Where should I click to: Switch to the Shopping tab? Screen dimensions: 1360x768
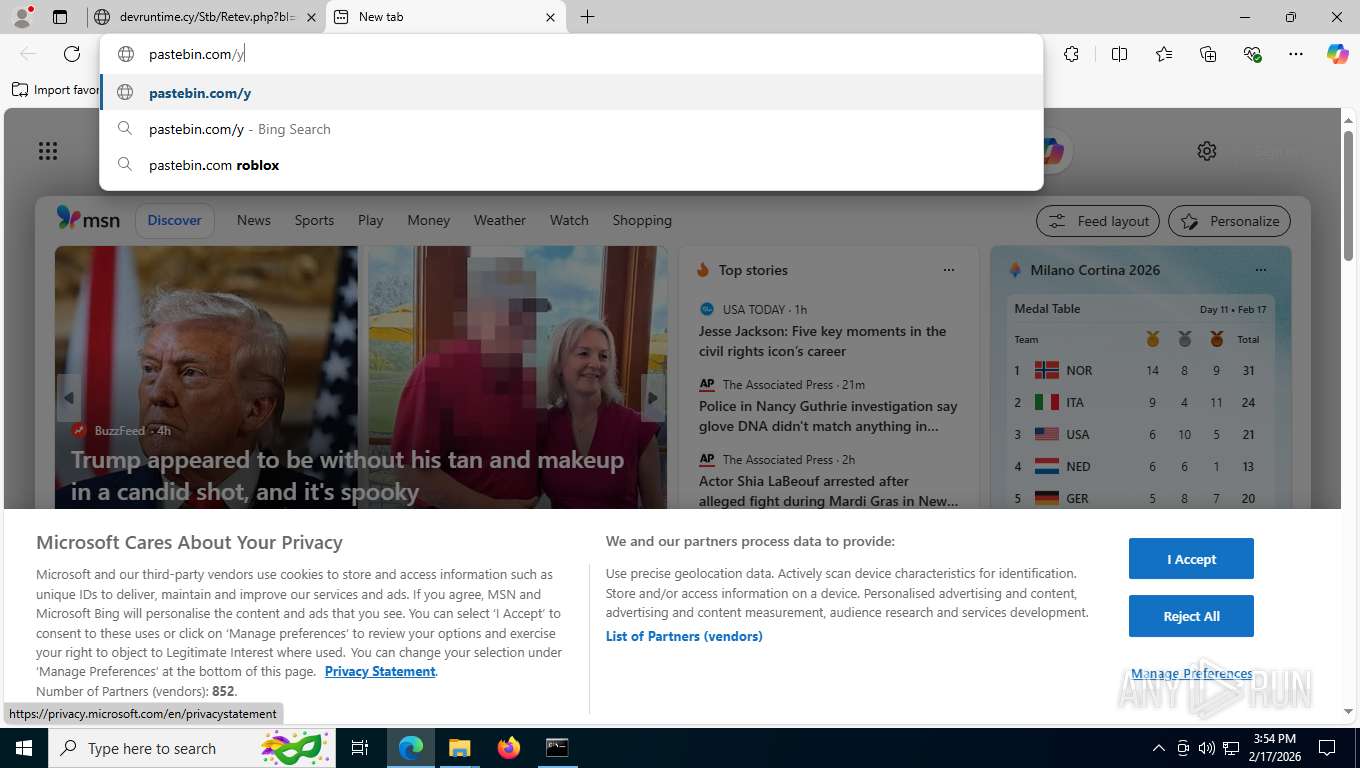pos(642,220)
